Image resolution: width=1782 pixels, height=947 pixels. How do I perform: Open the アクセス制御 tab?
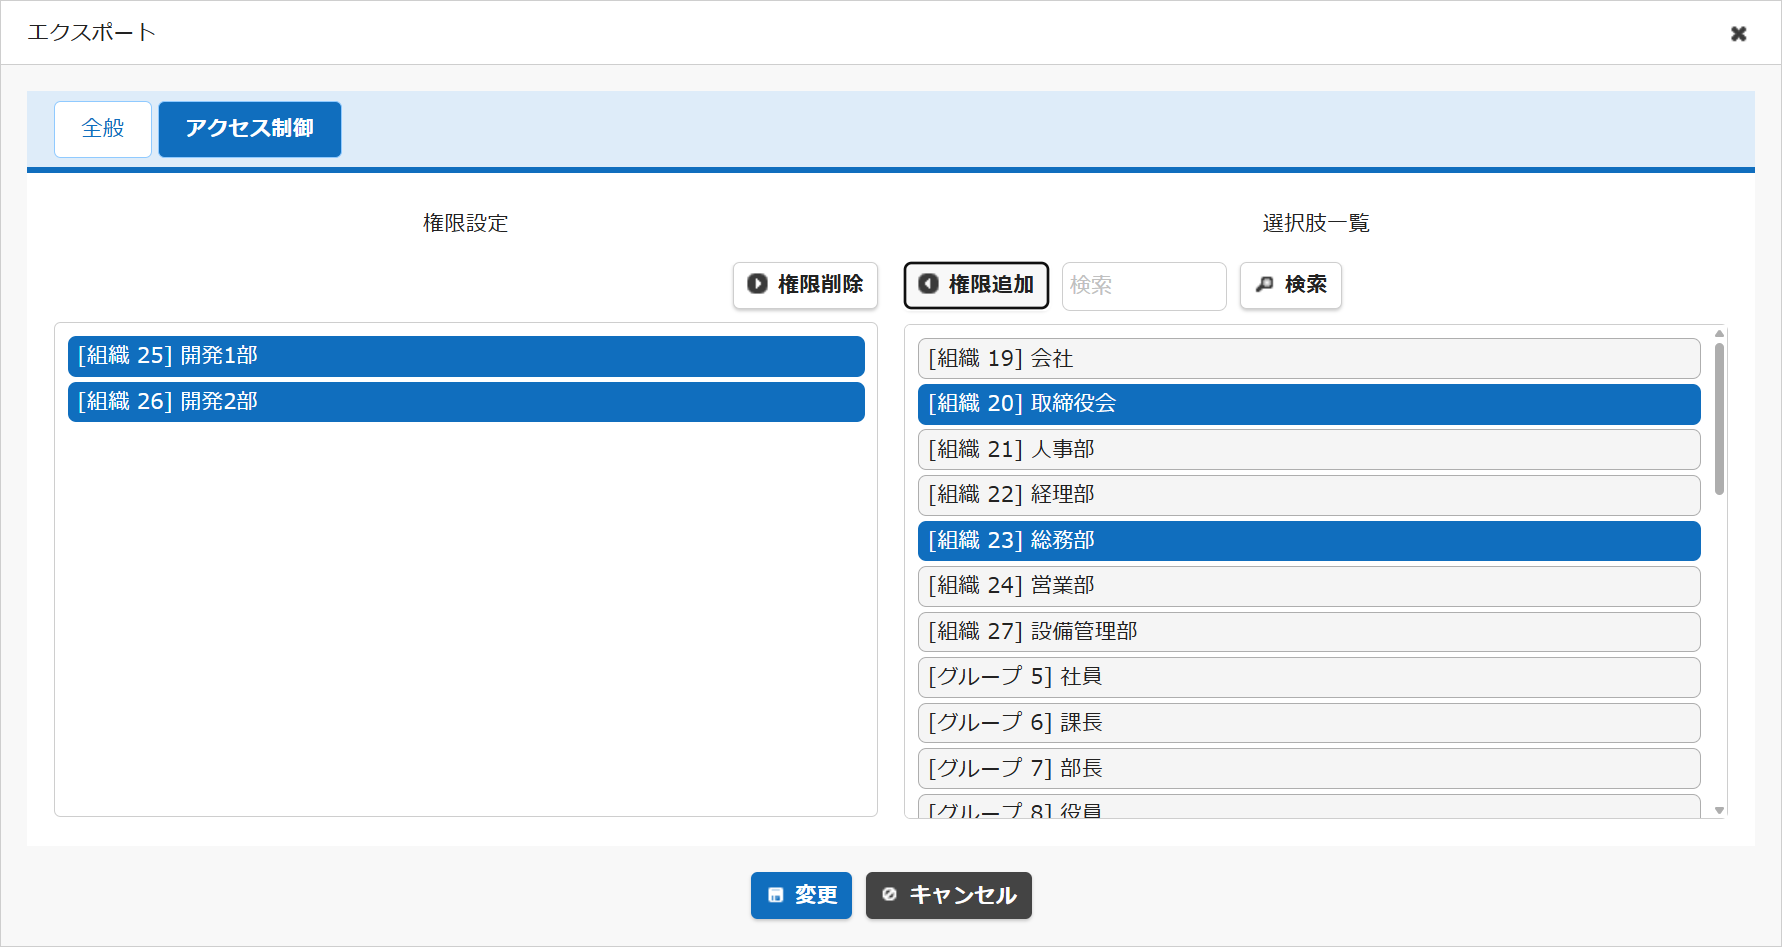point(250,129)
